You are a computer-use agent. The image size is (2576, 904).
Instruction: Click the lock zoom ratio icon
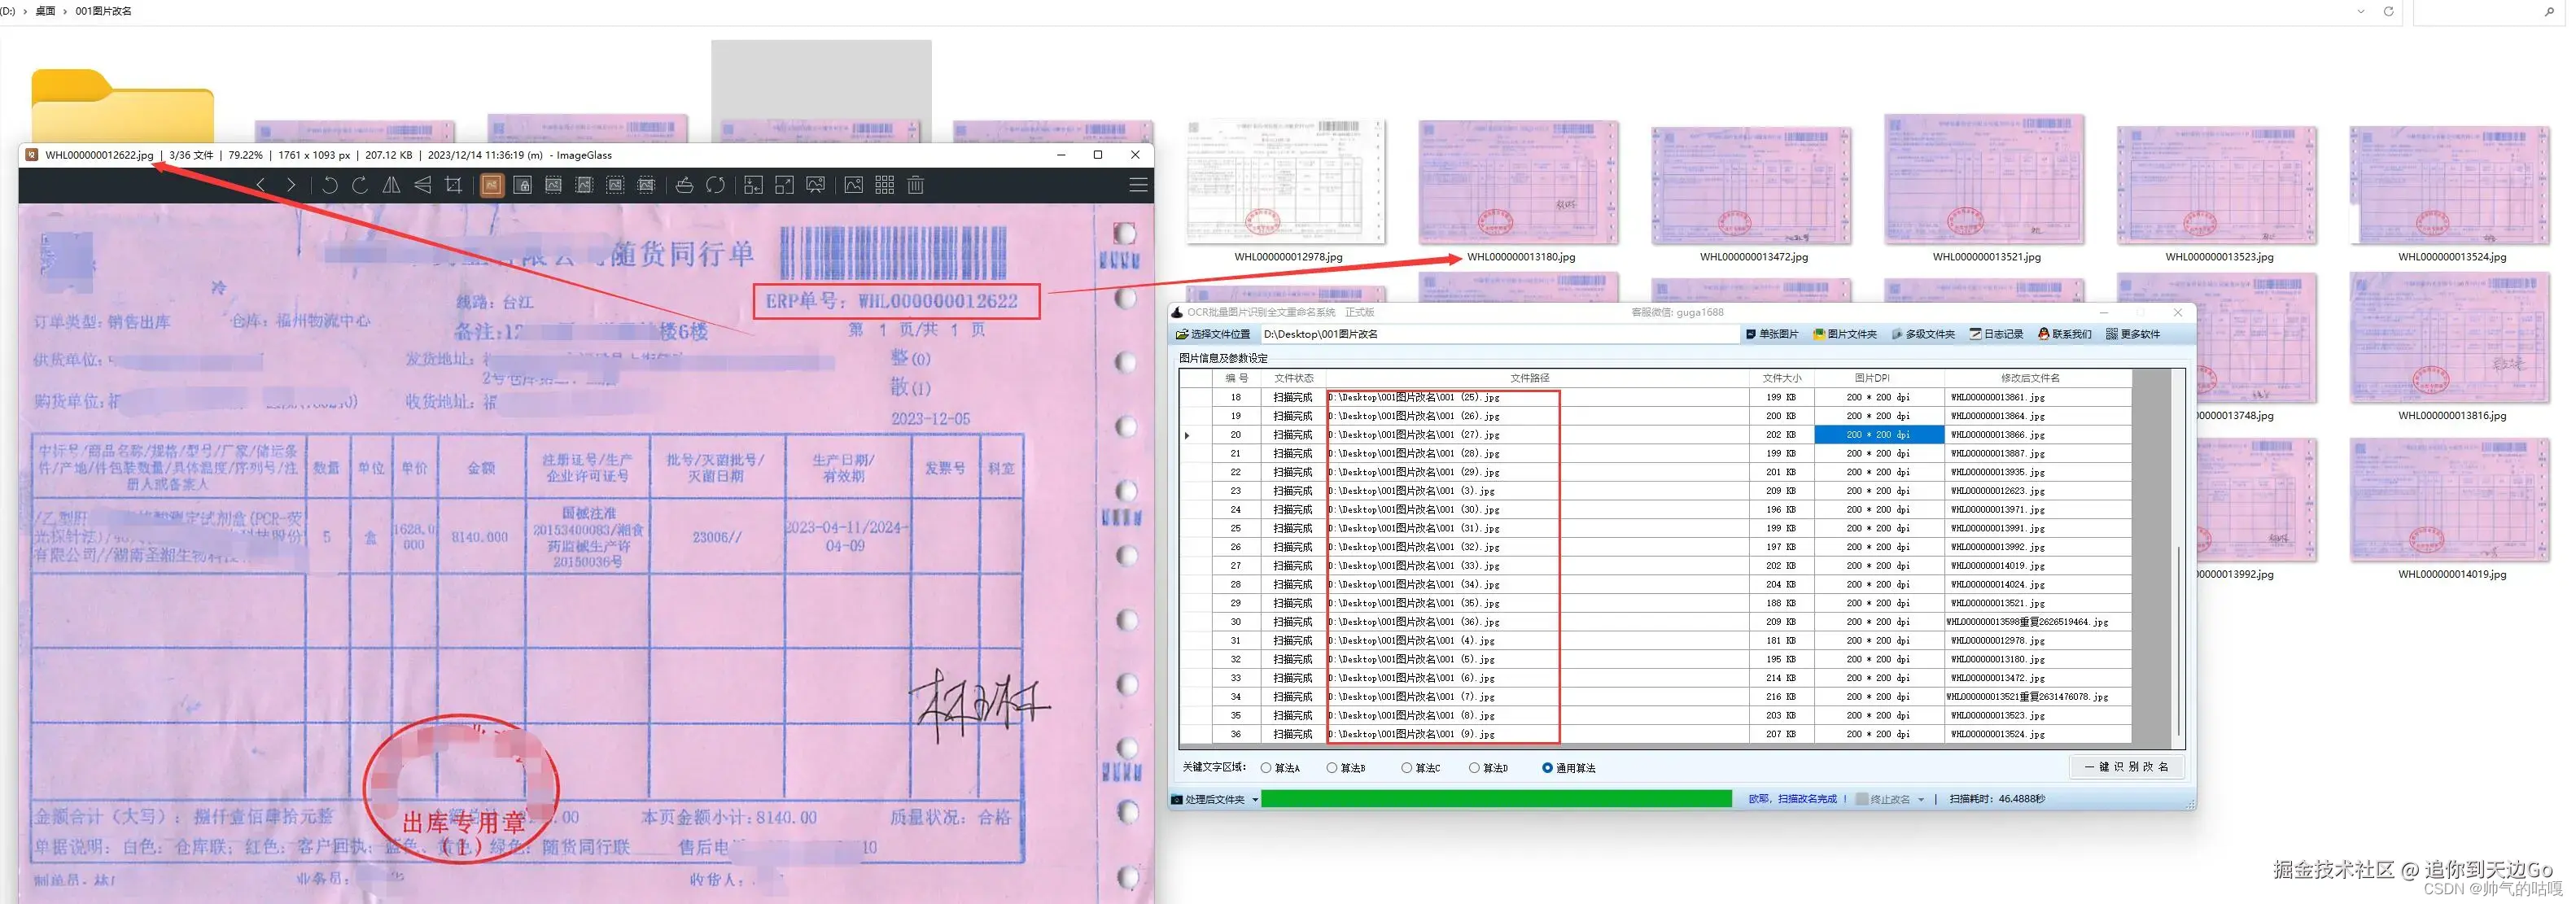click(522, 185)
